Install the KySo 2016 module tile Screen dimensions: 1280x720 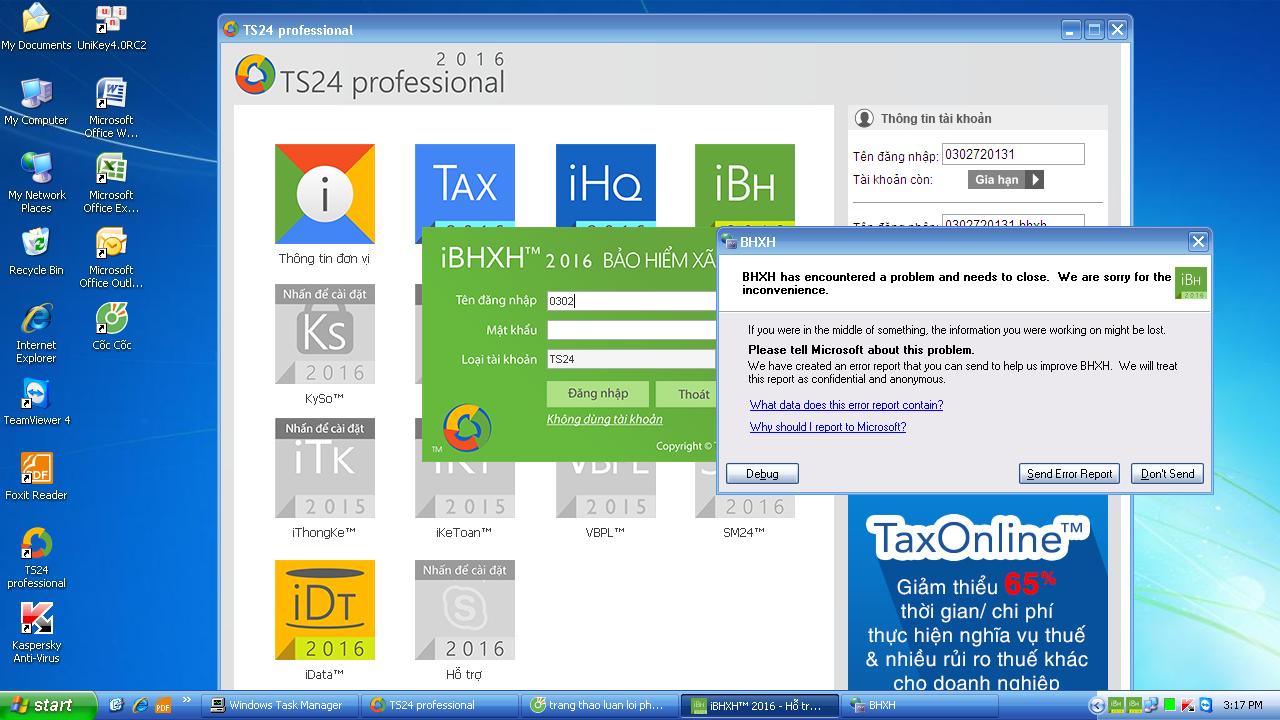click(325, 334)
